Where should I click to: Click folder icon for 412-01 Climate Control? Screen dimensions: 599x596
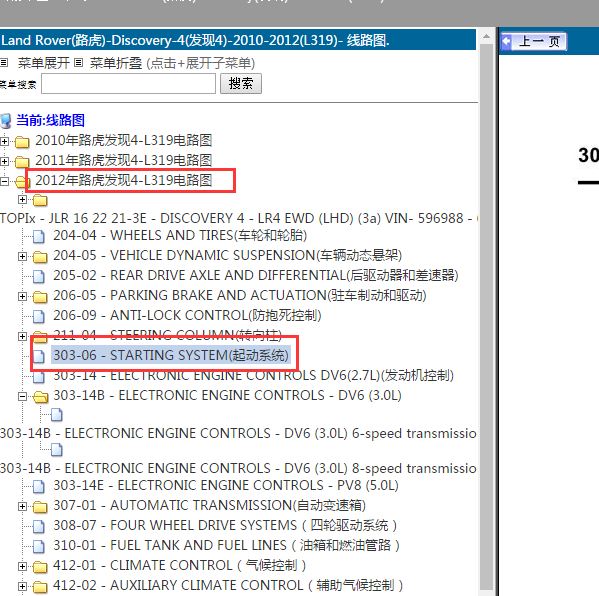pos(40,567)
